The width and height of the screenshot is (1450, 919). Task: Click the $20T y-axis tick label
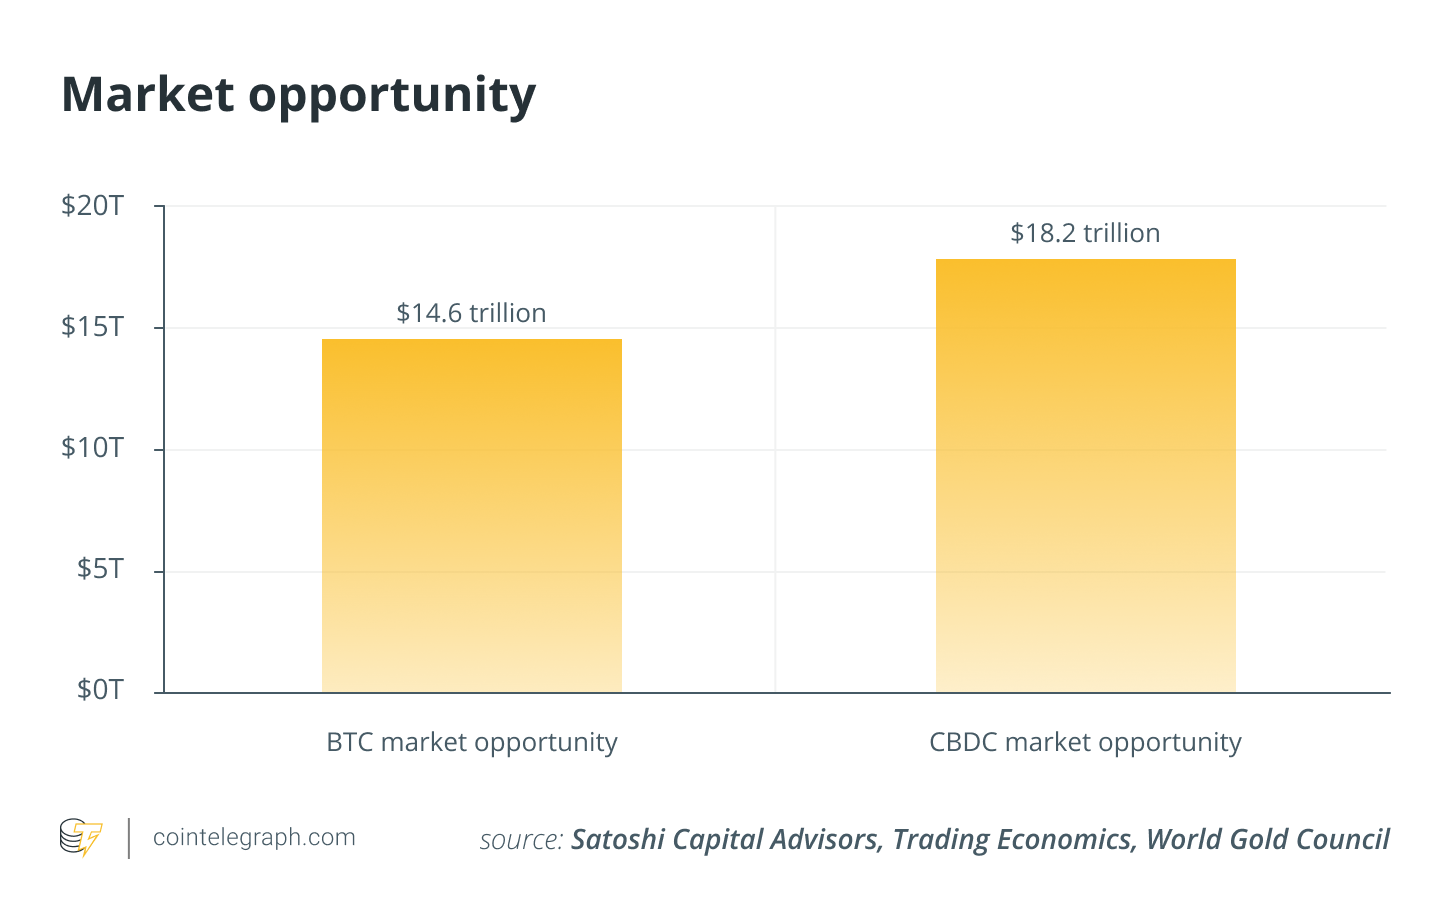coord(93,206)
